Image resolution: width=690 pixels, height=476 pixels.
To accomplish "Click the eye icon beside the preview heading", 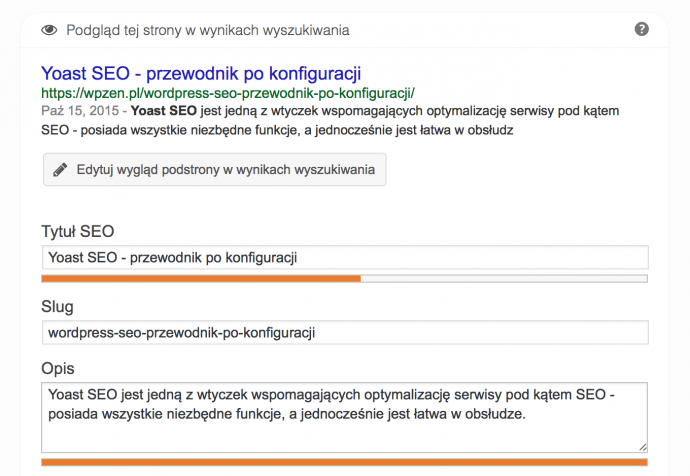I will [49, 30].
